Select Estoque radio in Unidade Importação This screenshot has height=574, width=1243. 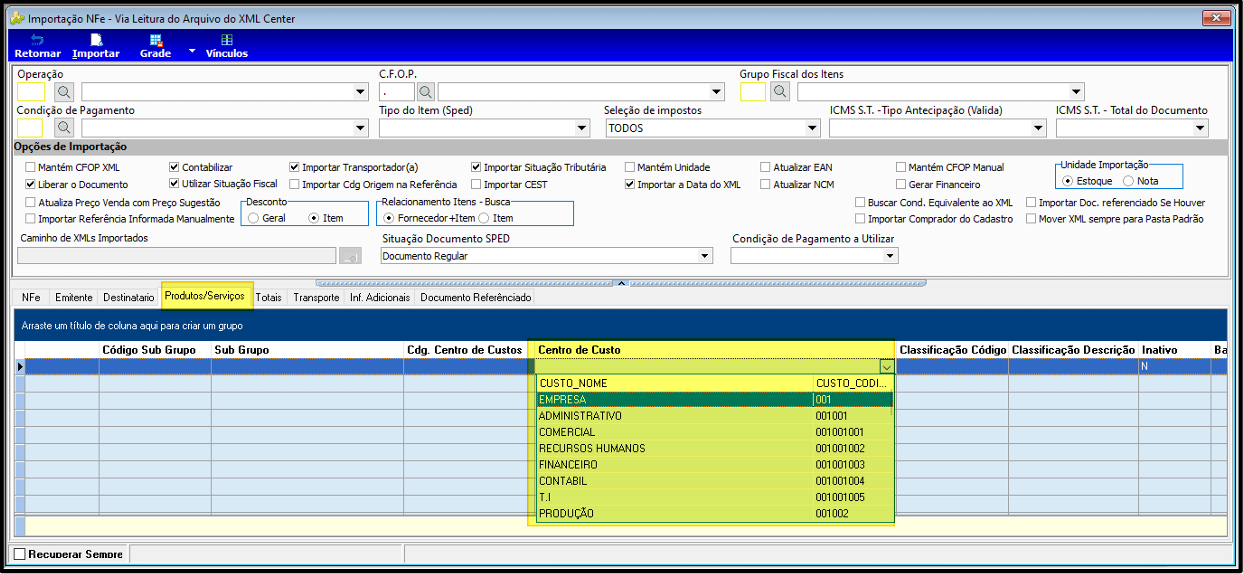pyautogui.click(x=1068, y=181)
